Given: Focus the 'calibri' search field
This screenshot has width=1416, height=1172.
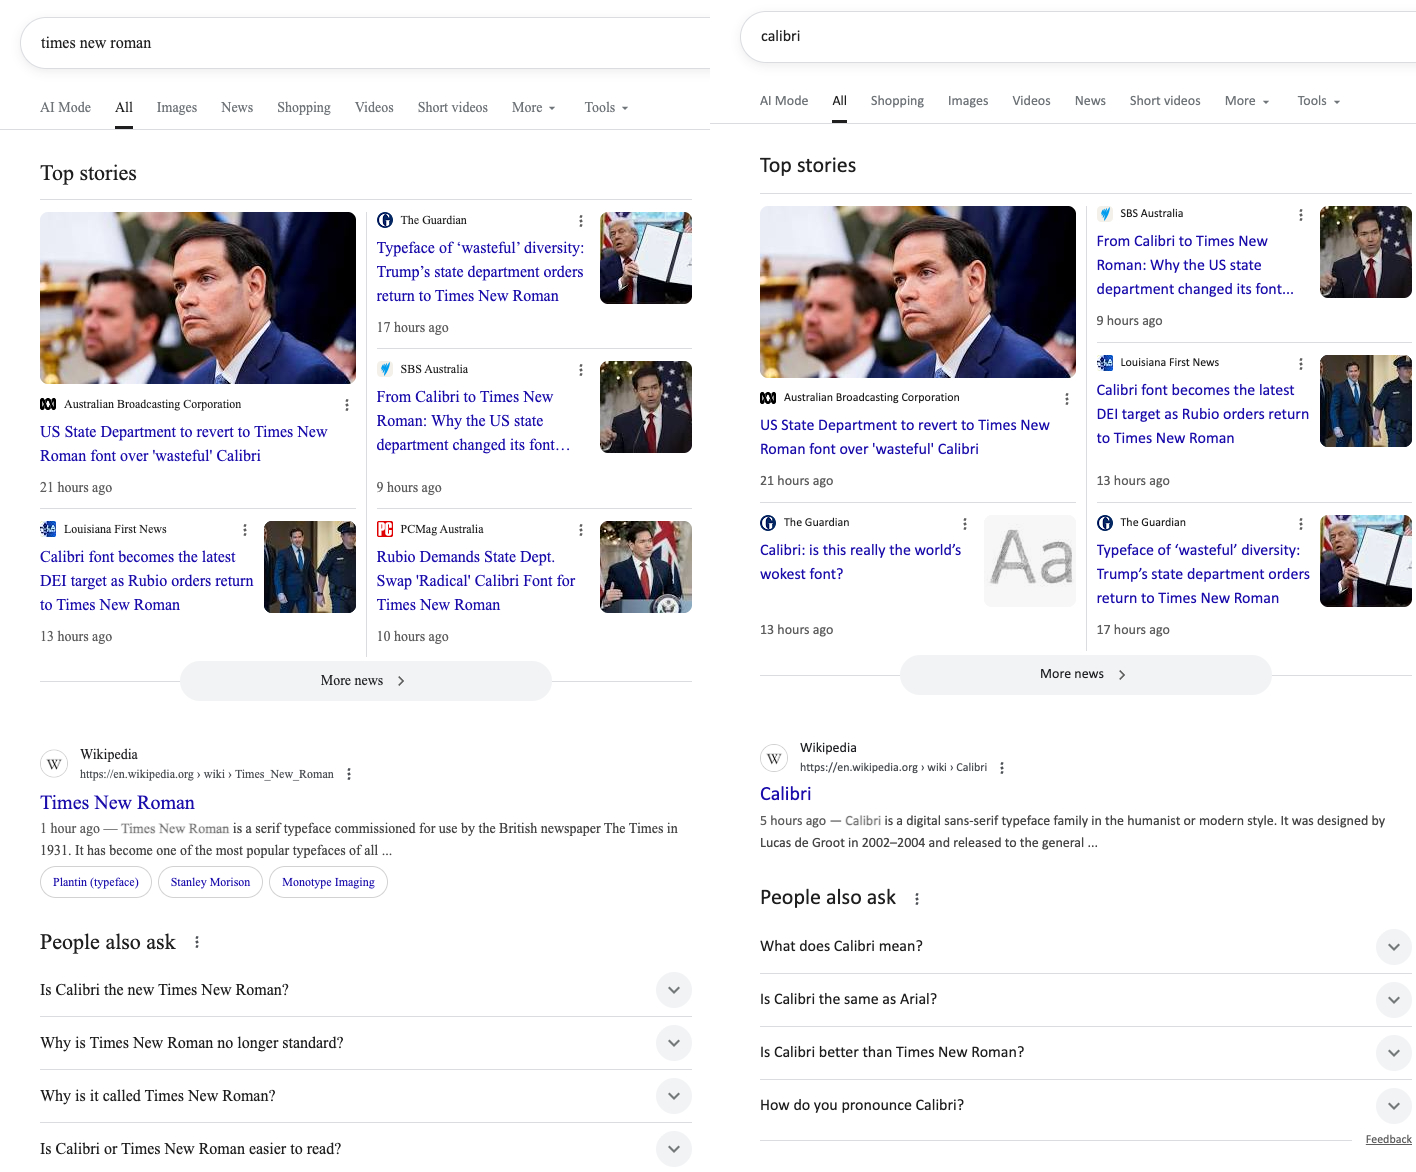Looking at the screenshot, I should [x=1078, y=37].
